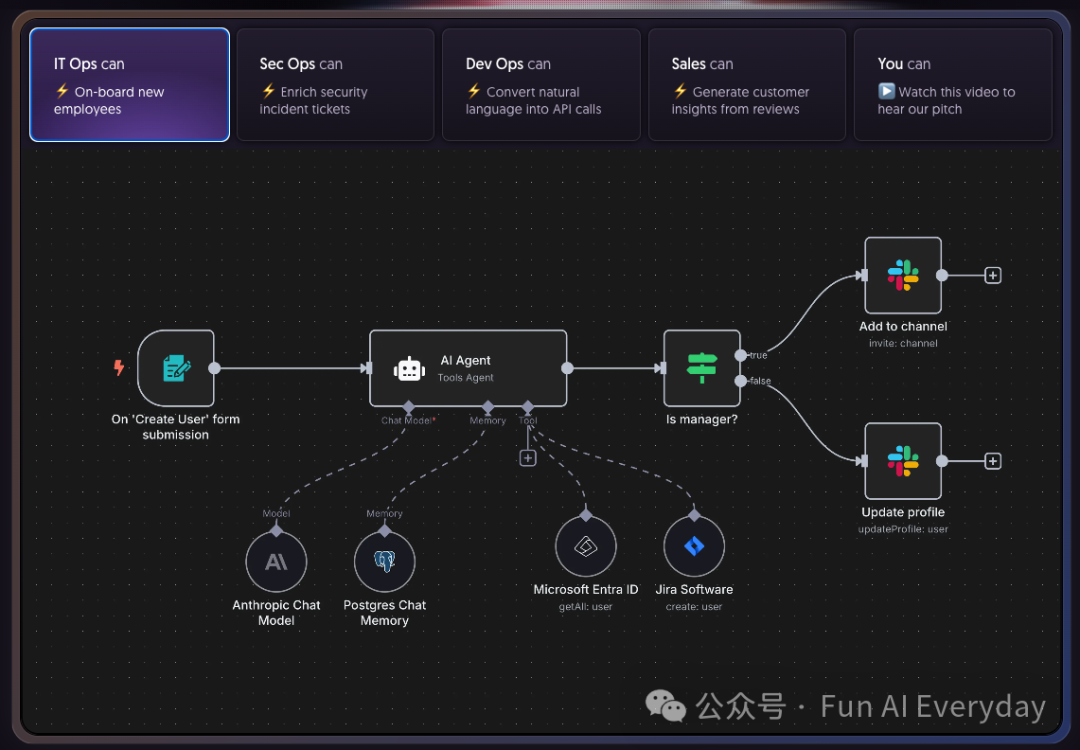Click the 'Create User' form trigger node
The height and width of the screenshot is (750, 1080).
[x=176, y=368]
